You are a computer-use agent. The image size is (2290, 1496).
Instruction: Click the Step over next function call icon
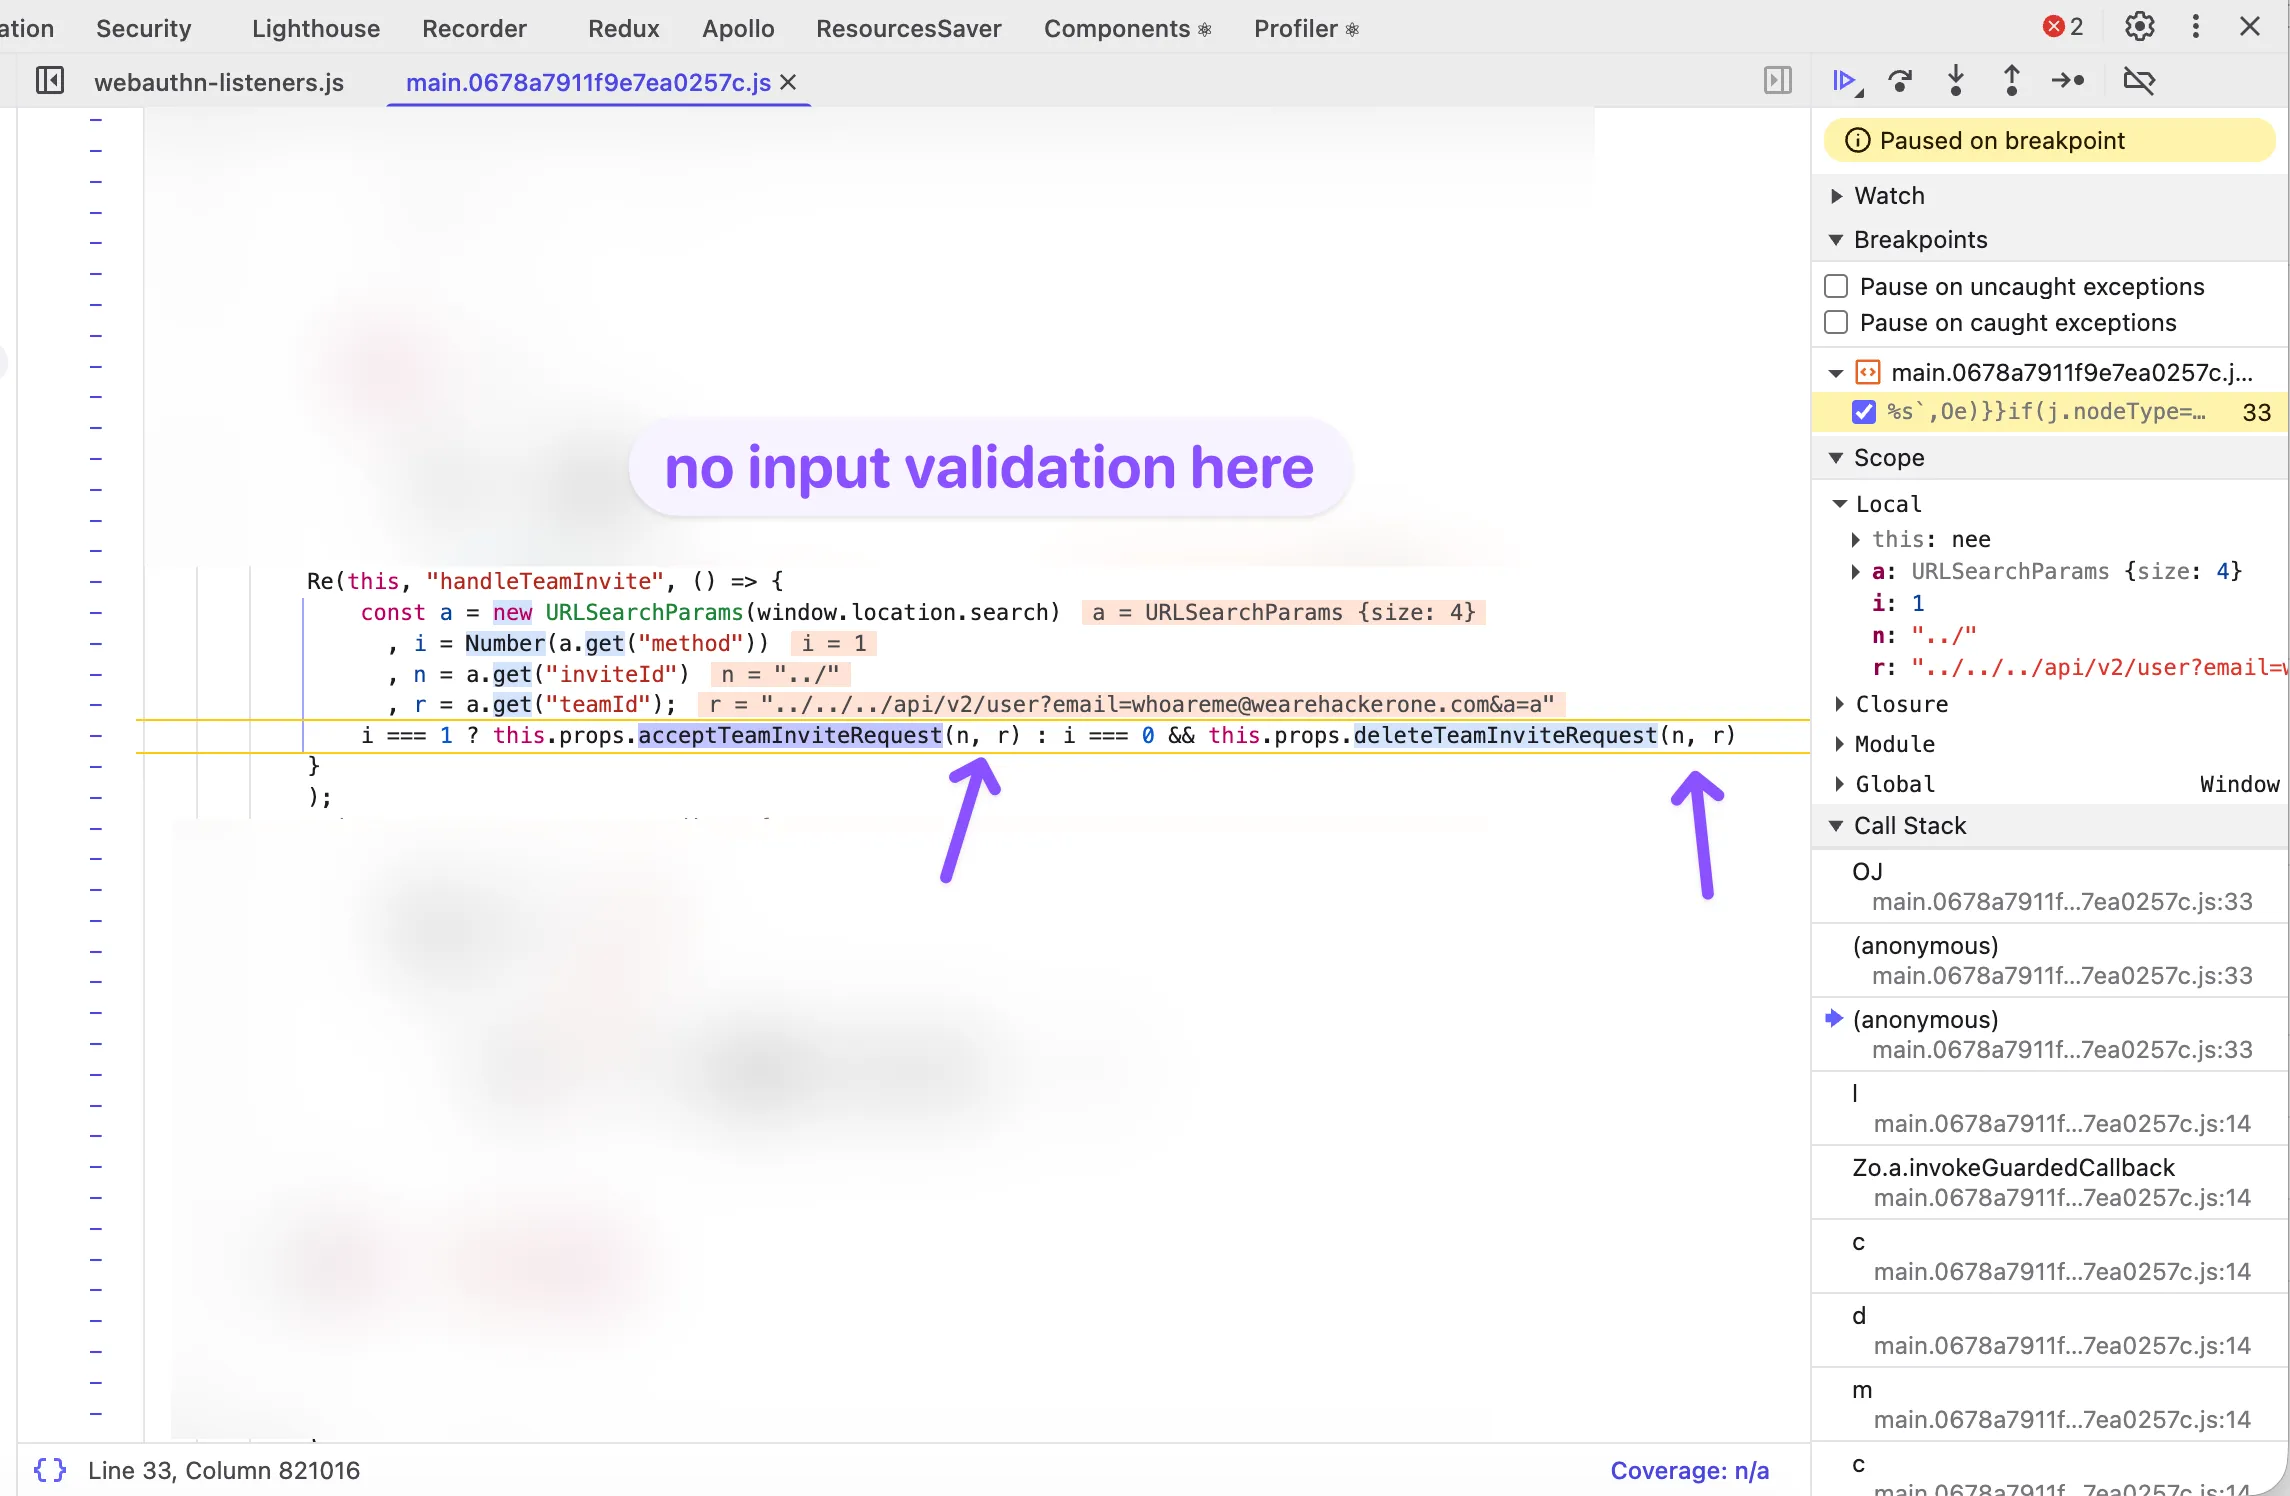(x=1899, y=80)
